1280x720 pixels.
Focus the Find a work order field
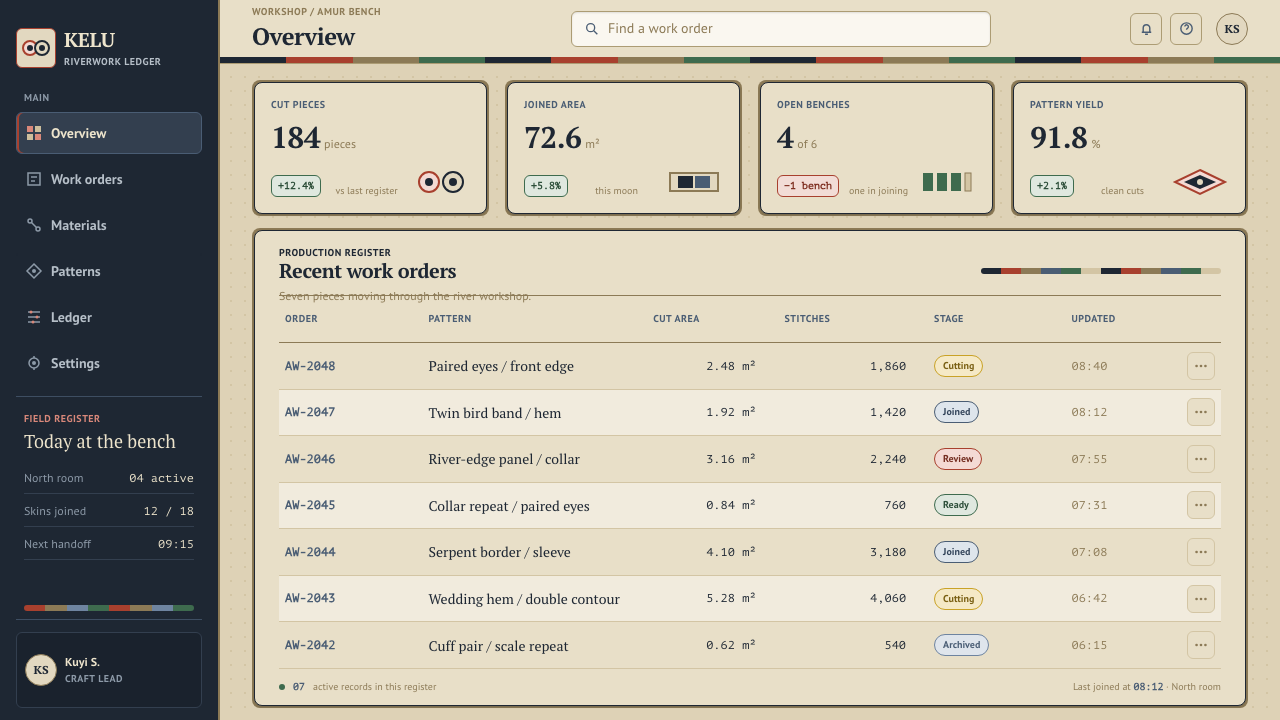tap(781, 29)
